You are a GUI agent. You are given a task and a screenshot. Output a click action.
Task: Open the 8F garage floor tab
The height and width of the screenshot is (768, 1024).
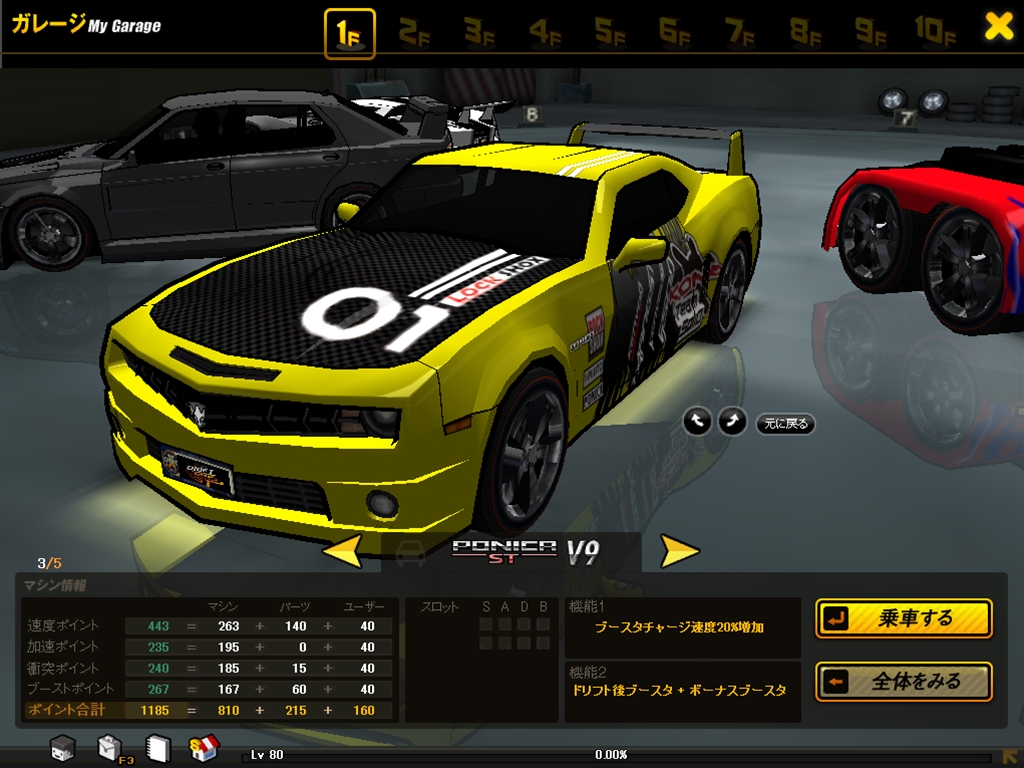coord(805,32)
